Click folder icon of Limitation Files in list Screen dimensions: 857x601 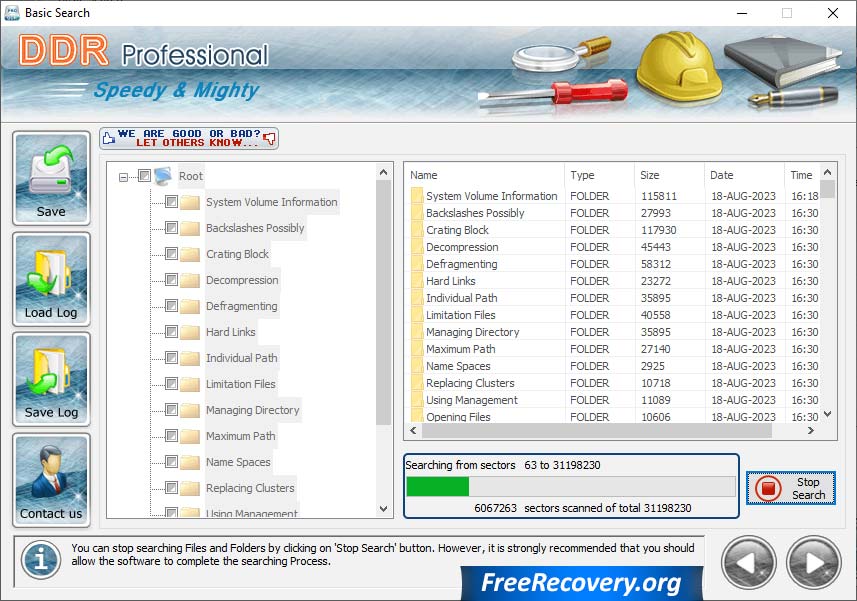tap(417, 315)
